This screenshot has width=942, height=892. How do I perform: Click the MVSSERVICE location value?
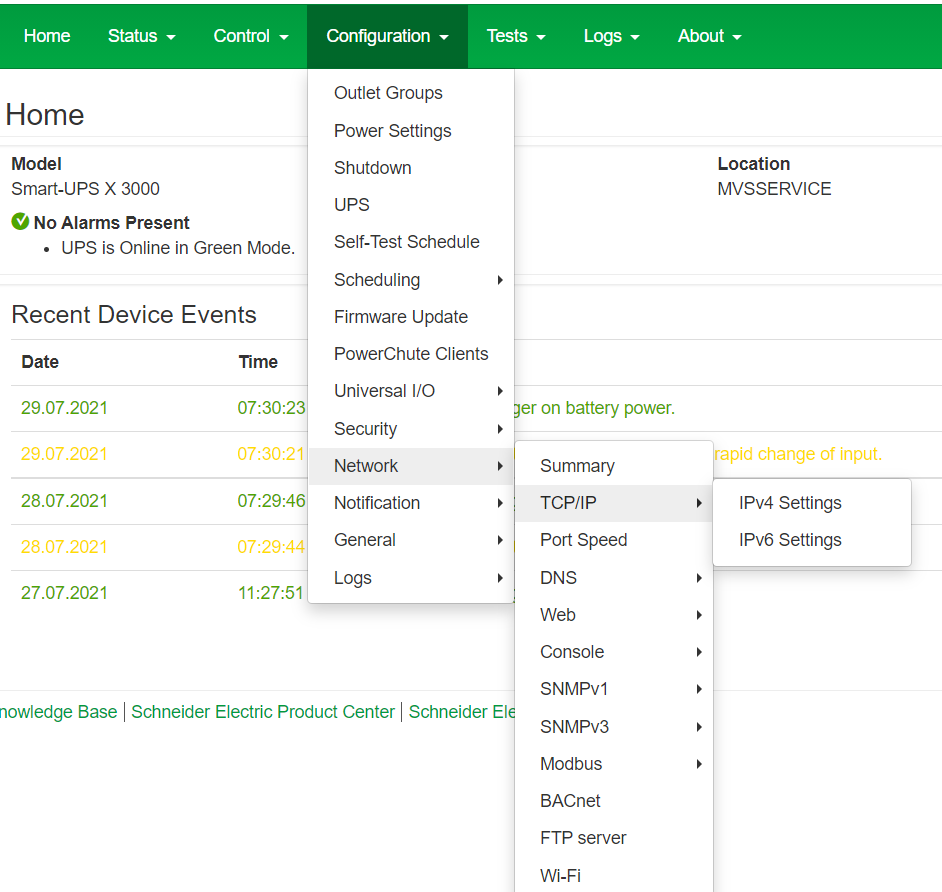click(x=774, y=189)
